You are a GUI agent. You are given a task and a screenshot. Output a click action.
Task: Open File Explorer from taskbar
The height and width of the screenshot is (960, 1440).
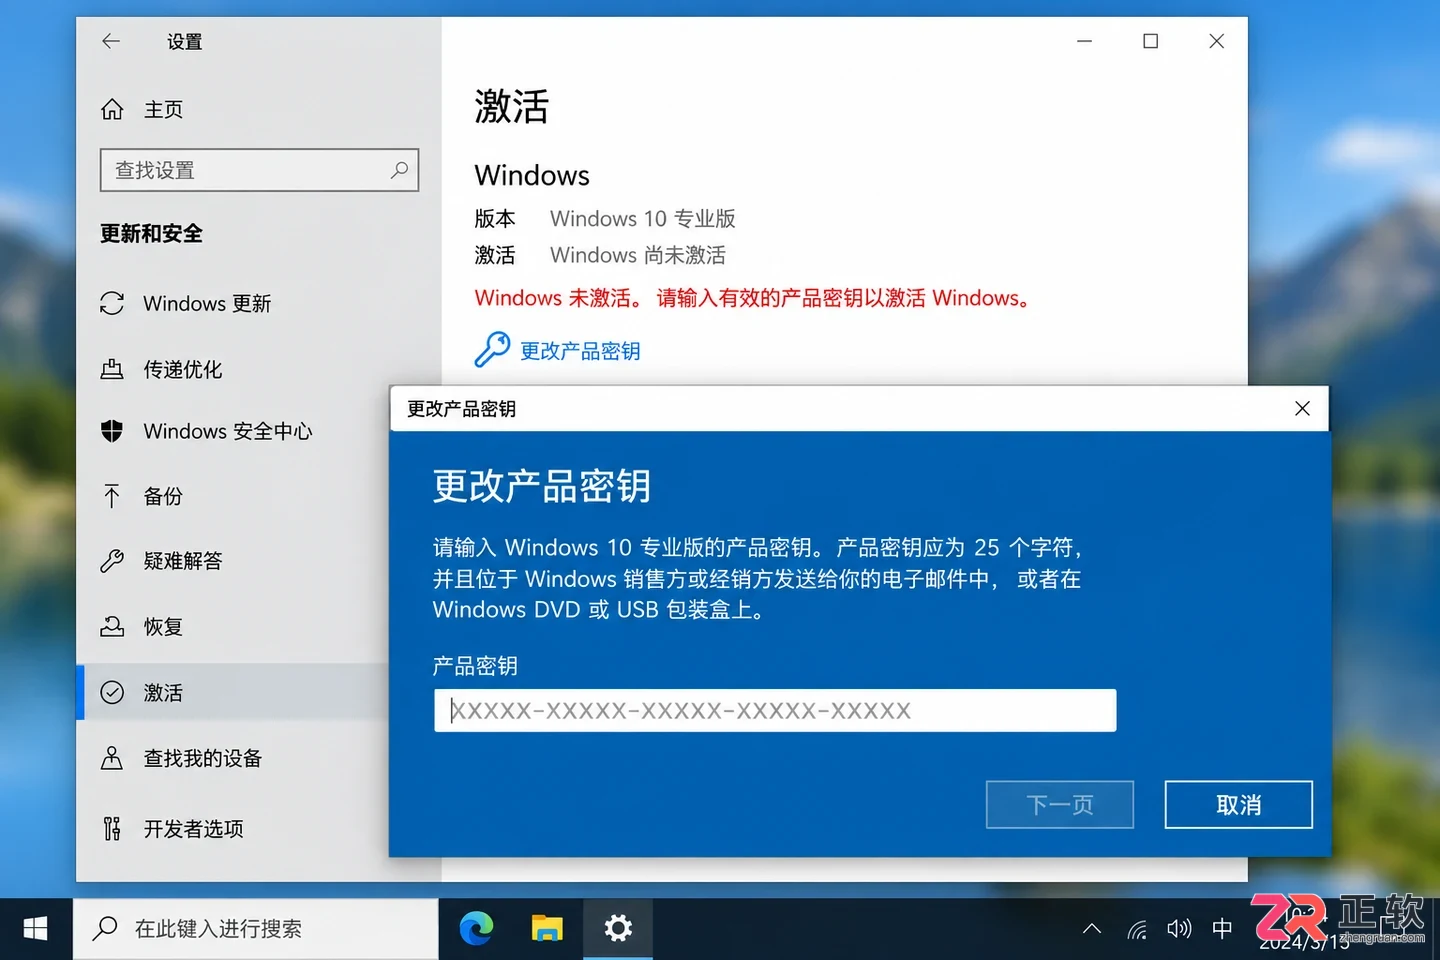[x=547, y=929]
